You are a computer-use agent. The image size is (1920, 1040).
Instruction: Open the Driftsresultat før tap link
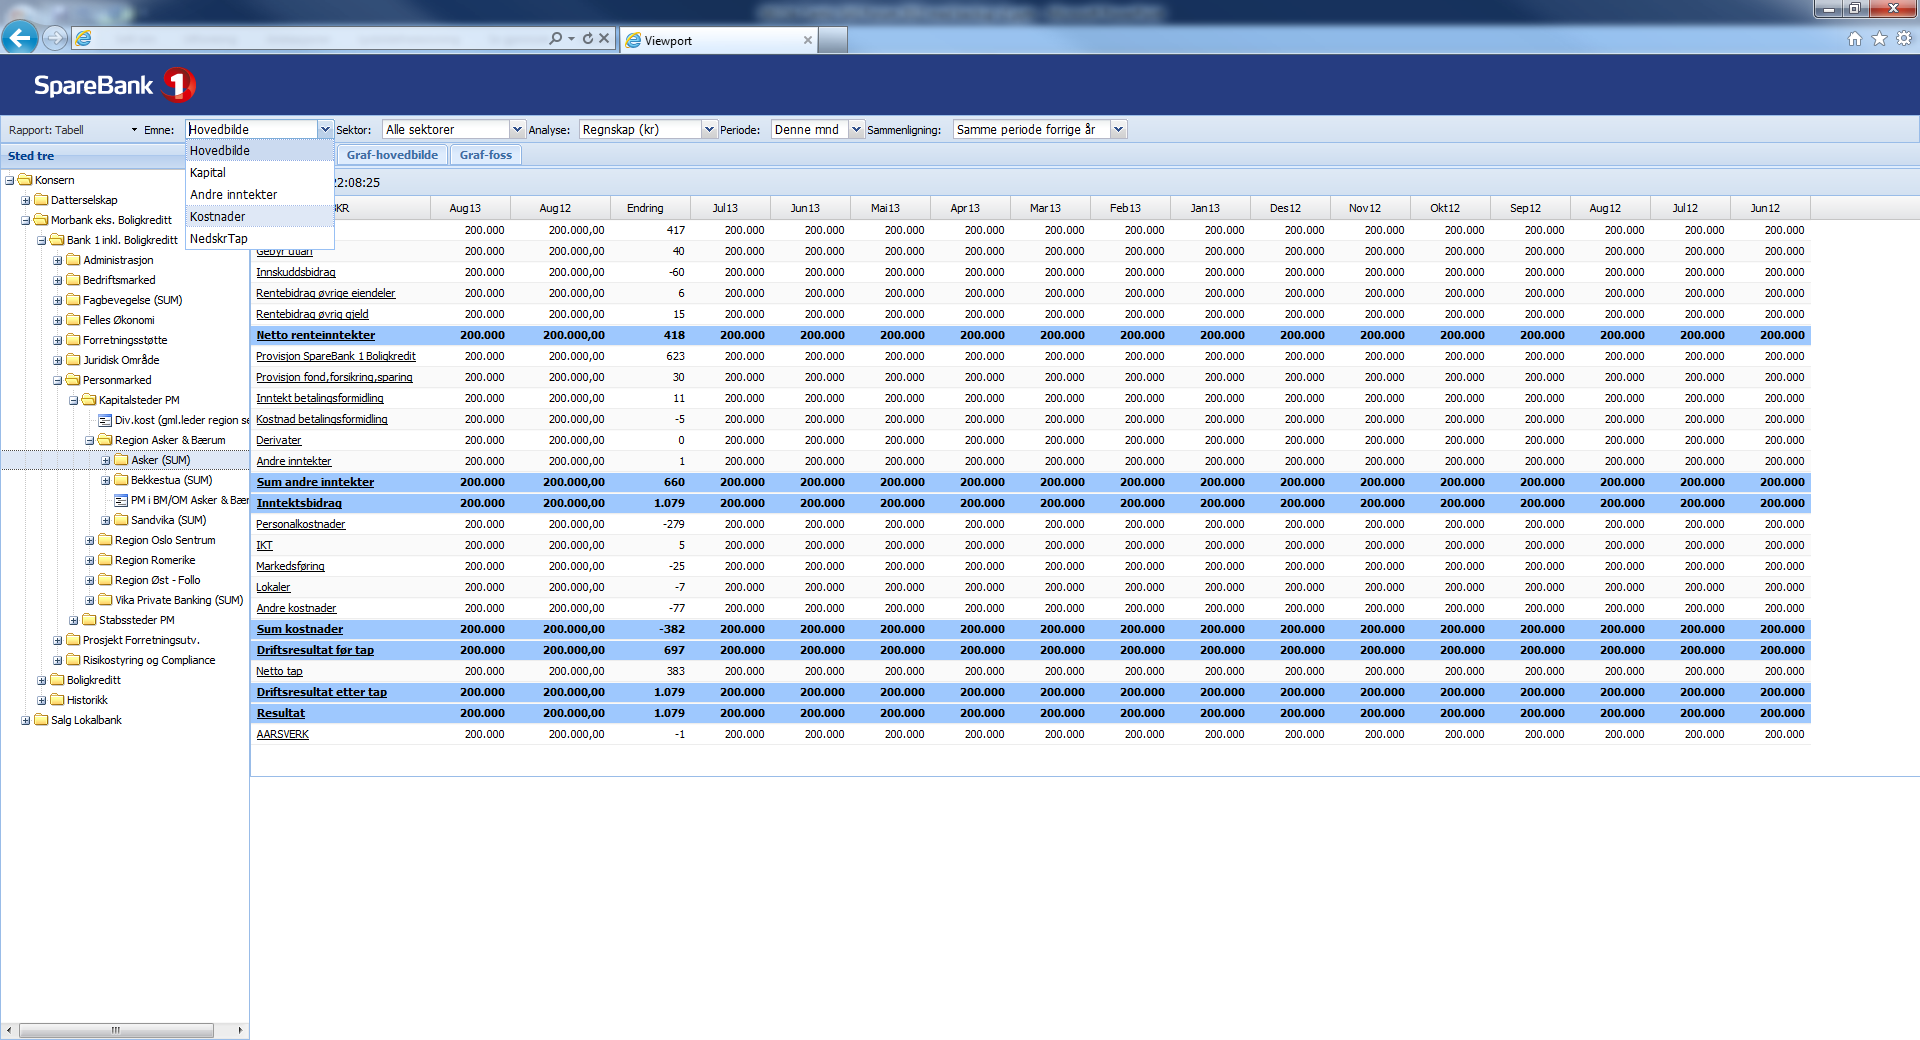click(x=315, y=650)
